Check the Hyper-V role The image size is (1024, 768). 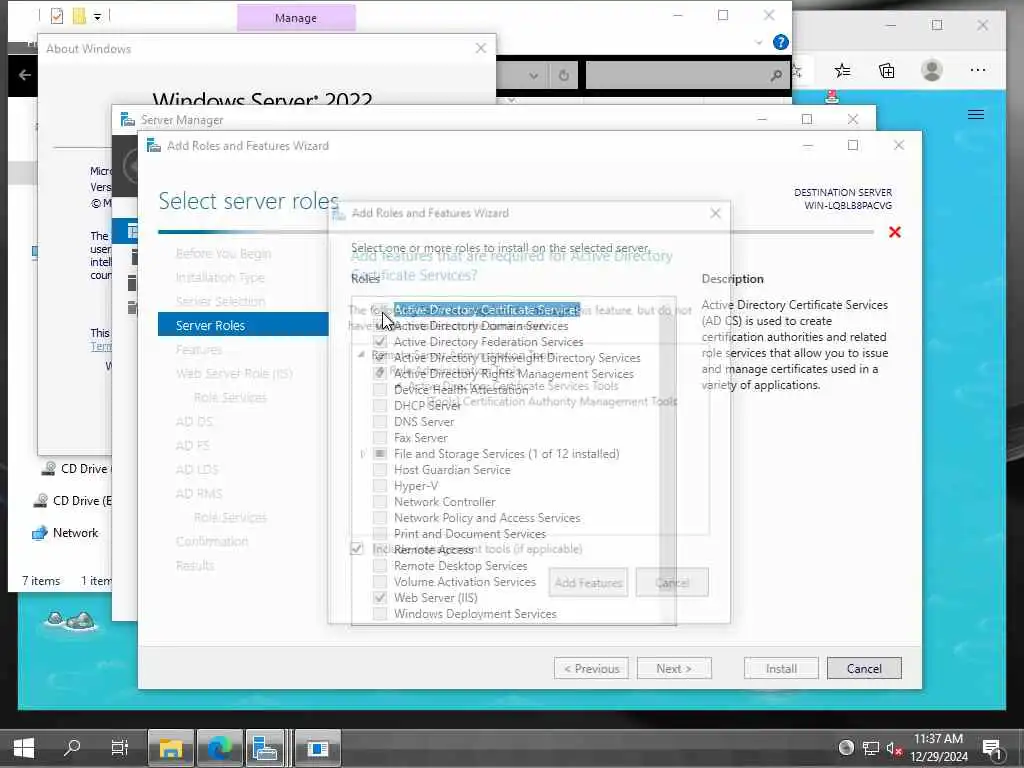tap(380, 486)
